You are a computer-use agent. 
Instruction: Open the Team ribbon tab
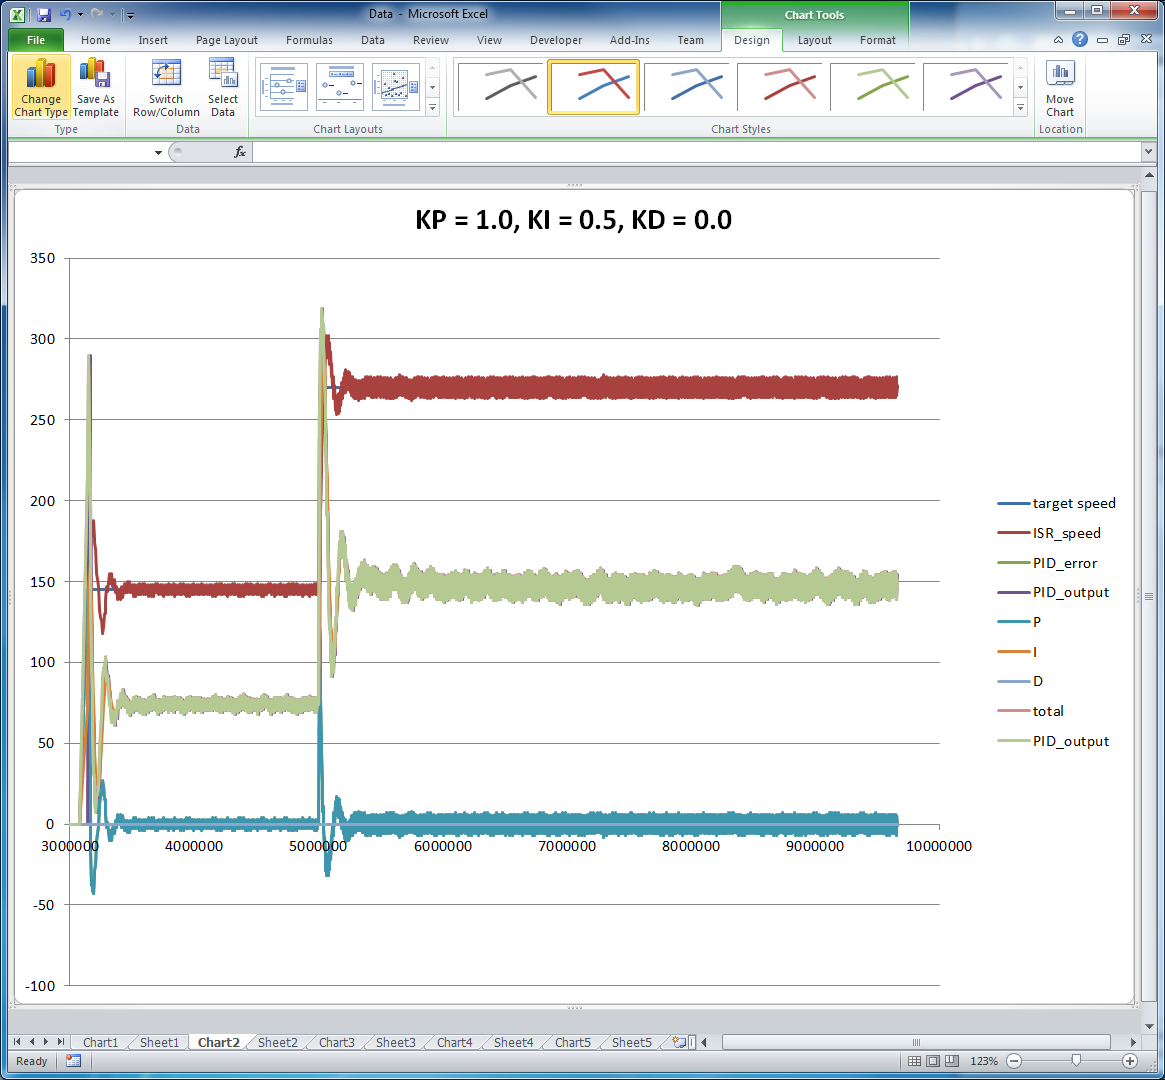[690, 40]
